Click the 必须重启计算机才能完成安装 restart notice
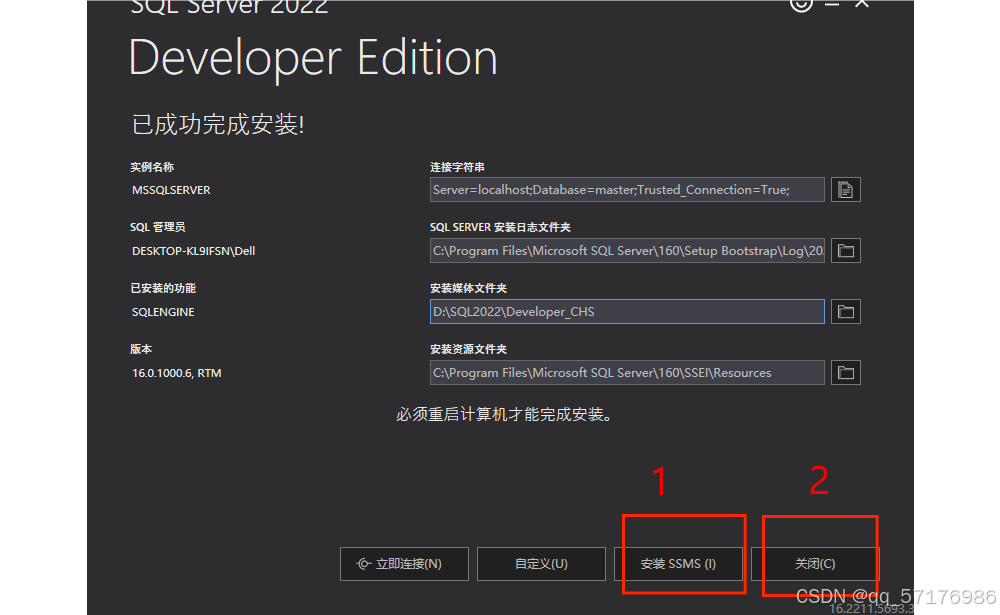This screenshot has height=615, width=1000. [x=504, y=415]
